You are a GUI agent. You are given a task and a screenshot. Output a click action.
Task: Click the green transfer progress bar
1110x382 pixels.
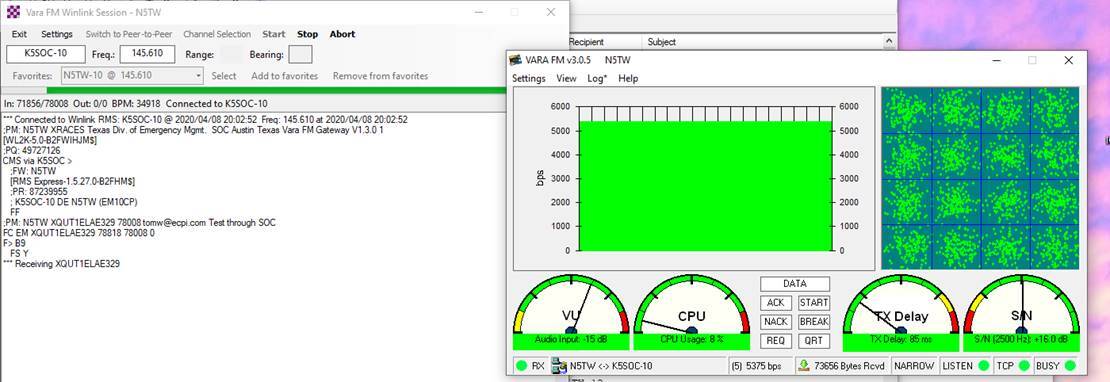307,90
